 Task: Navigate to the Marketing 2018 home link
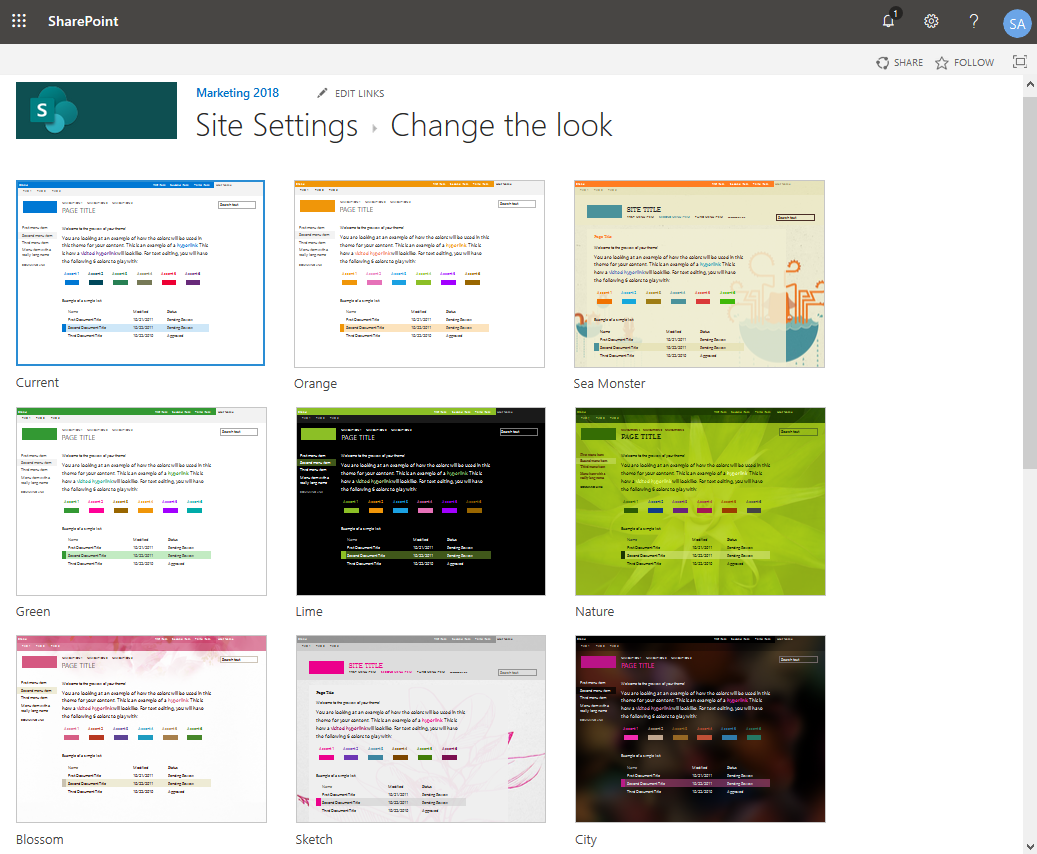click(x=237, y=92)
